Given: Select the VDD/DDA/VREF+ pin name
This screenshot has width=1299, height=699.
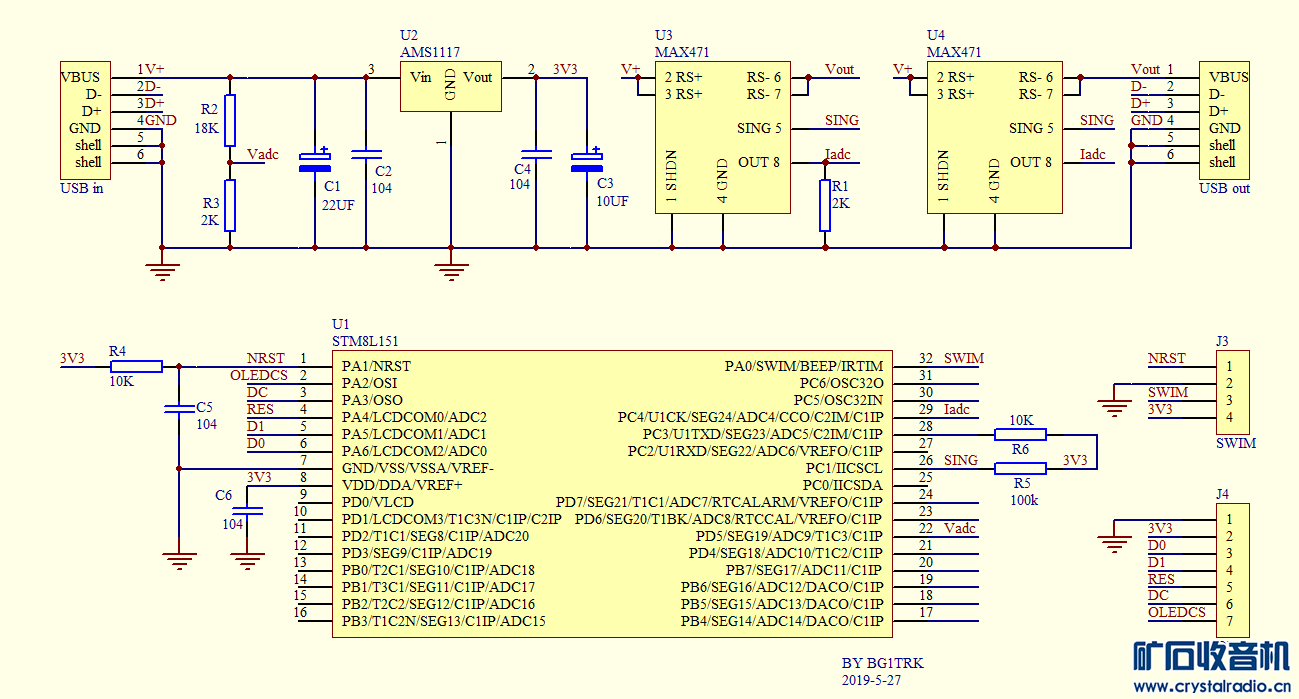Looking at the screenshot, I should point(402,485).
